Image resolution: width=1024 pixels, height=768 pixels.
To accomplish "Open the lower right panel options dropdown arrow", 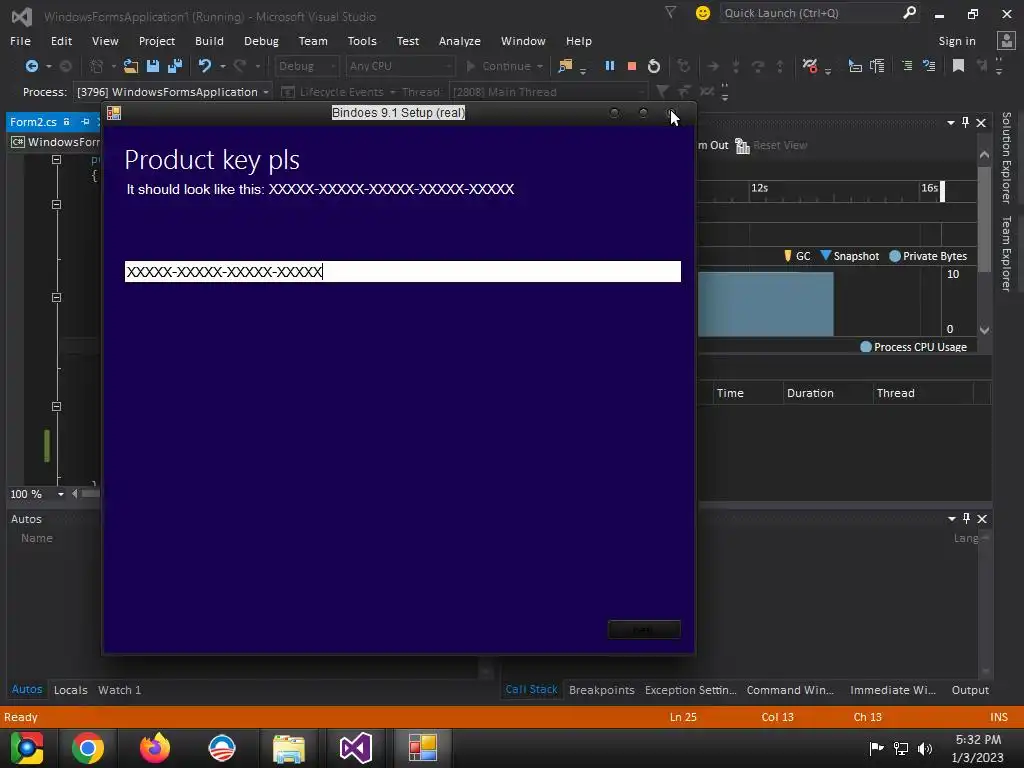I will click(x=952, y=519).
